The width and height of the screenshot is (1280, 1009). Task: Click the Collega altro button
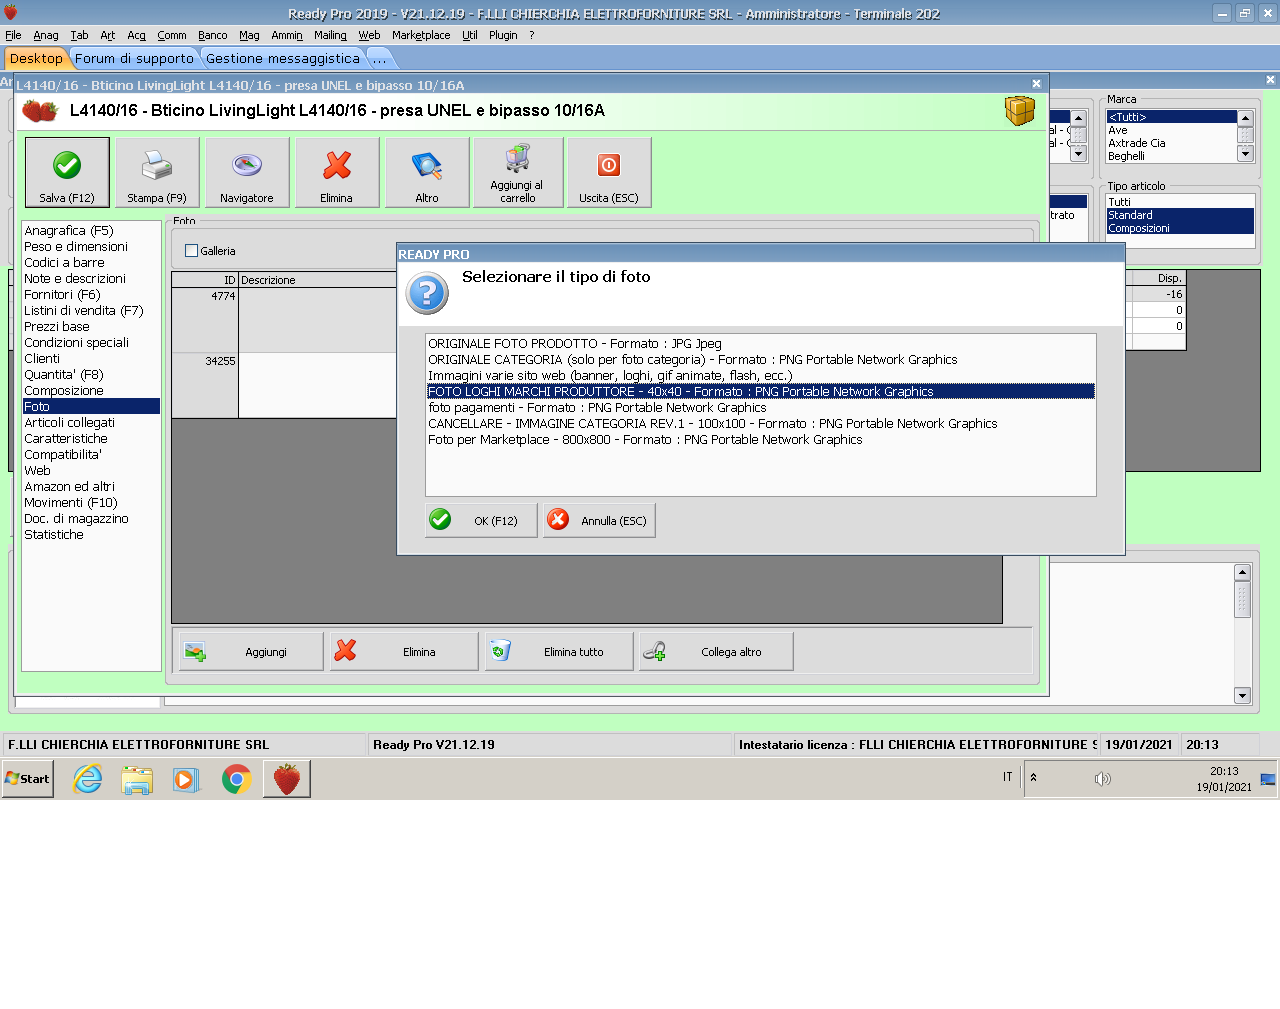pyautogui.click(x=716, y=651)
